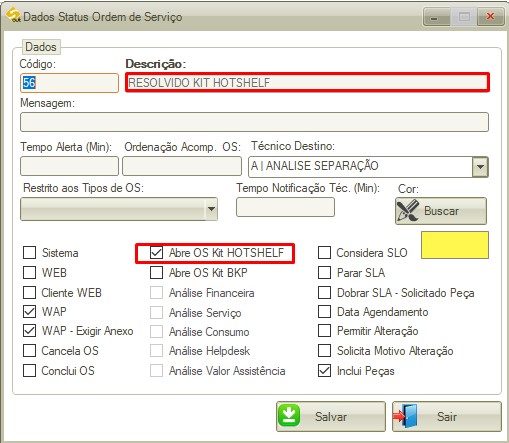Click the blue door icon on Sair
This screenshot has width=509, height=443.
405,416
